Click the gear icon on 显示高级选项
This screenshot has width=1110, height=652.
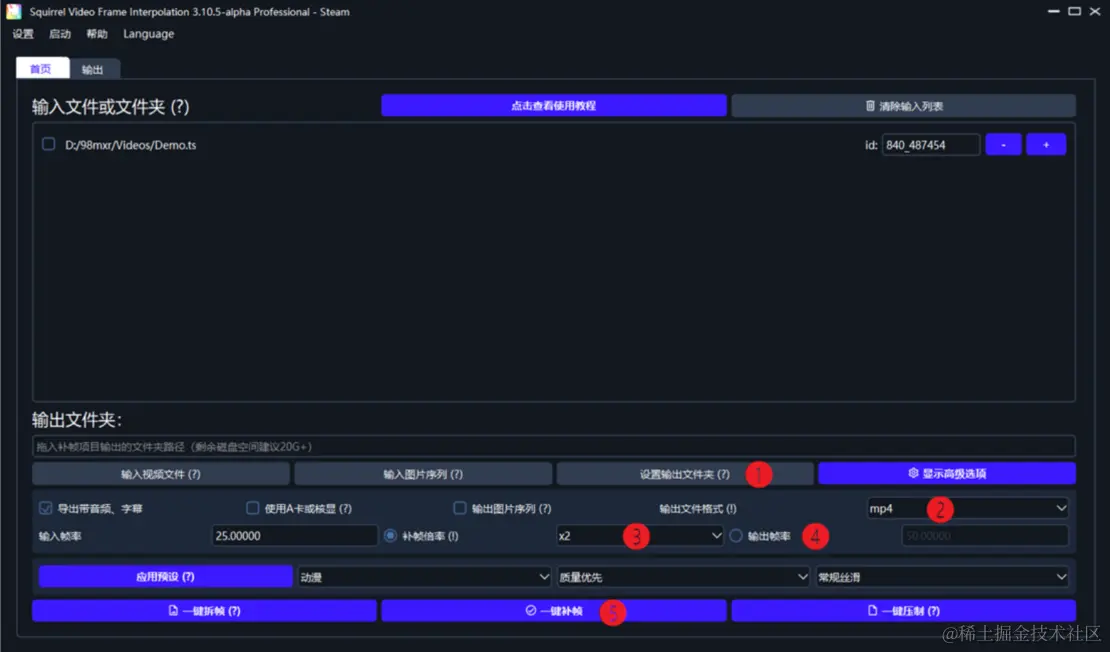tap(913, 473)
